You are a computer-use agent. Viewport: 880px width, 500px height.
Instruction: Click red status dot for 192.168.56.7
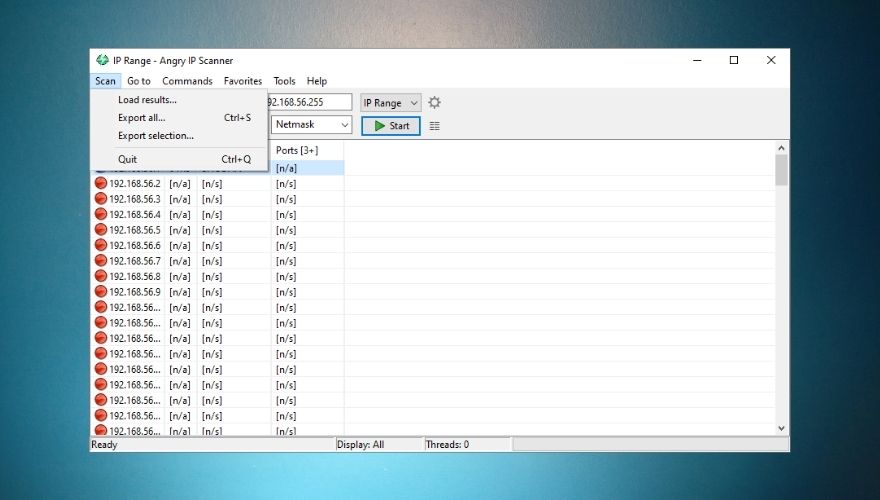(x=100, y=260)
